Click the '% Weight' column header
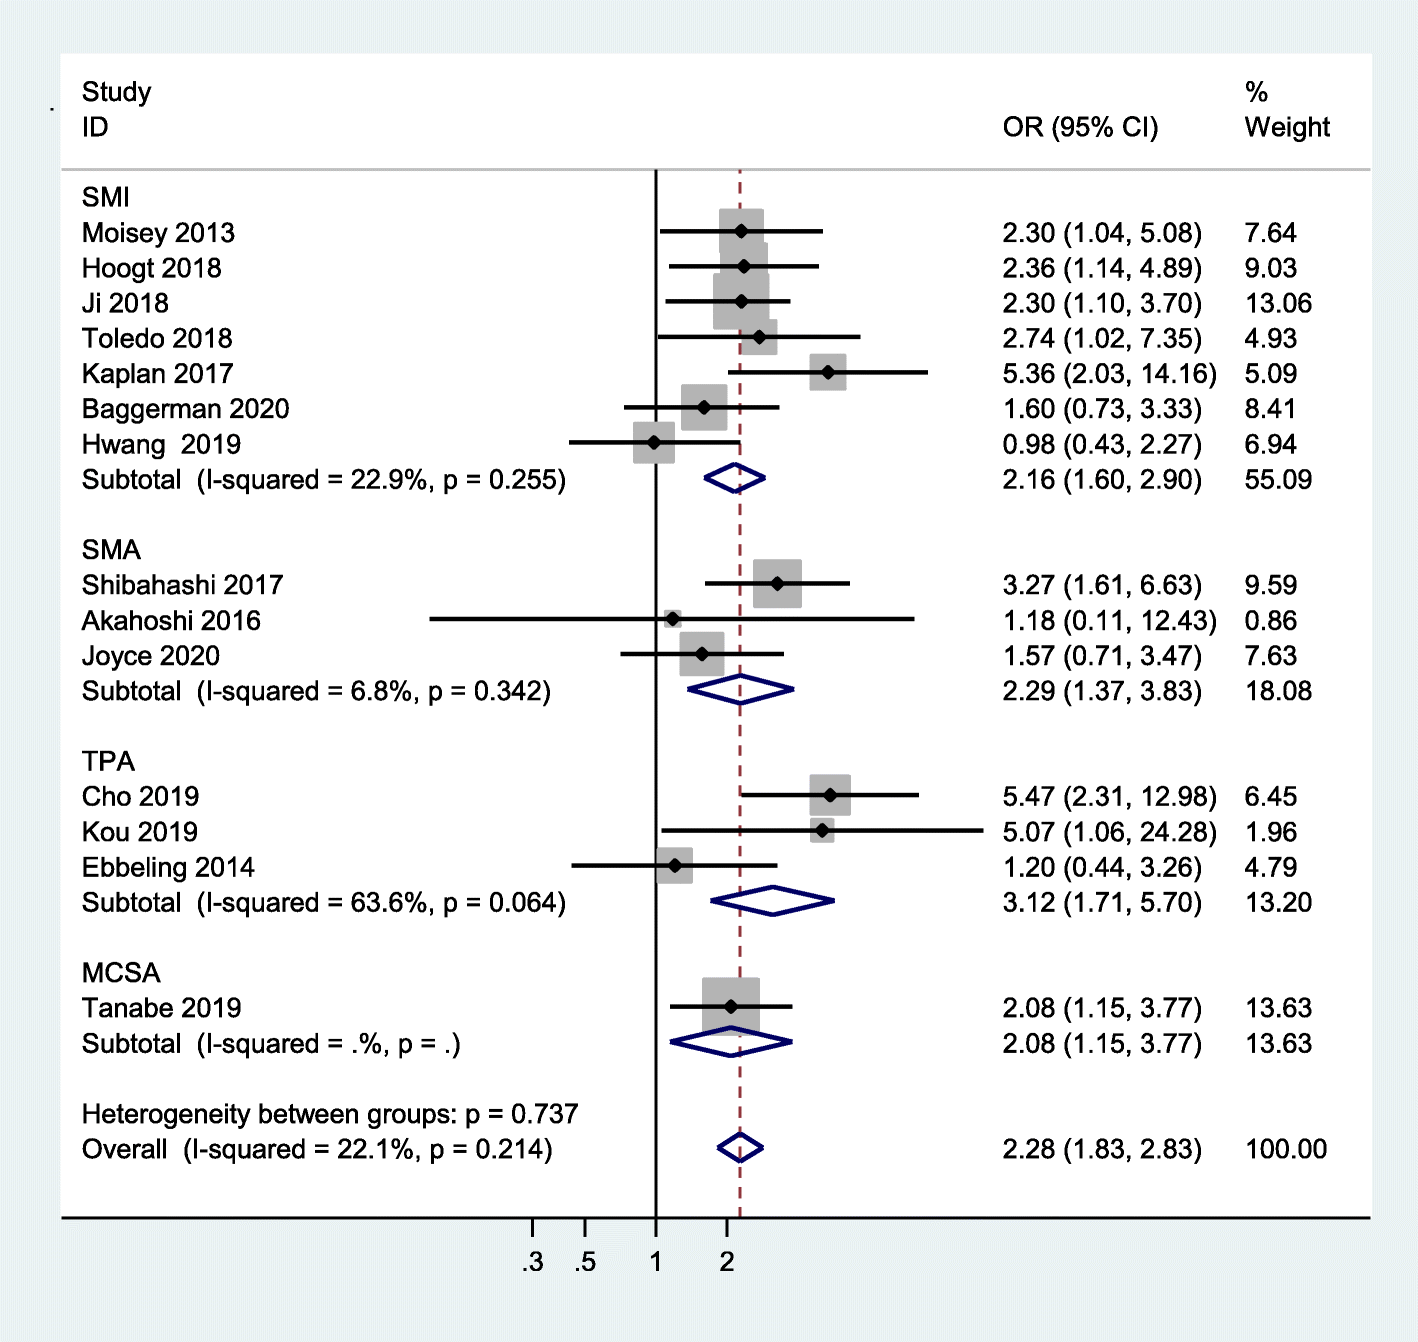The height and width of the screenshot is (1342, 1418). (x=1287, y=110)
